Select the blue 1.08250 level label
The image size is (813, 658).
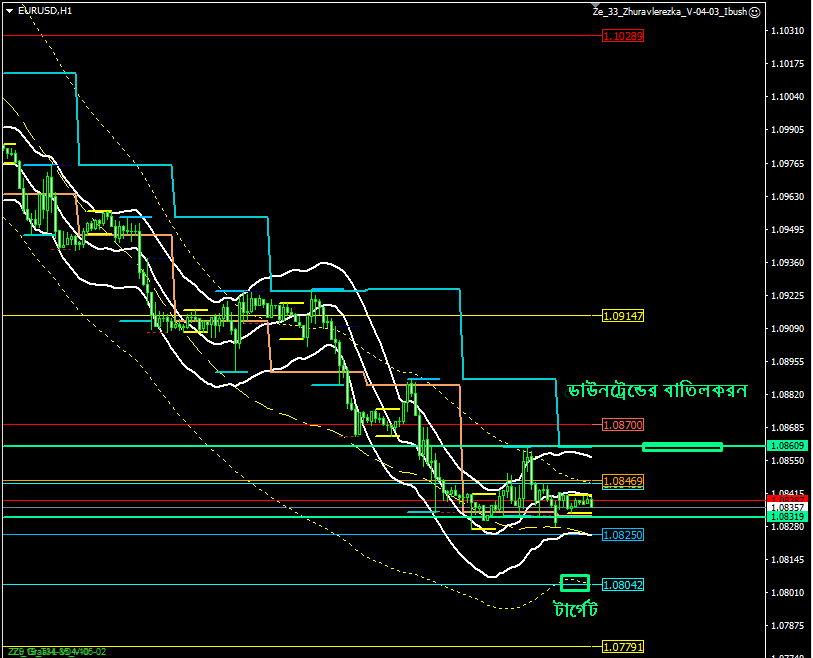click(x=623, y=535)
